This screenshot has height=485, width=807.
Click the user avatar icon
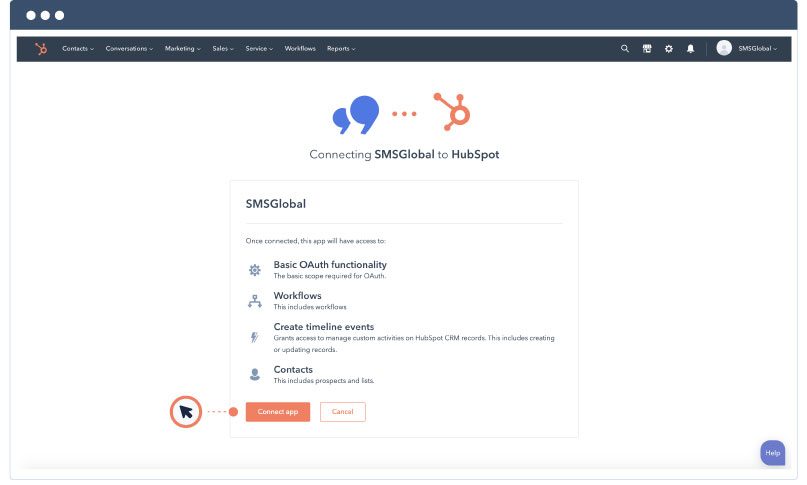pos(724,48)
